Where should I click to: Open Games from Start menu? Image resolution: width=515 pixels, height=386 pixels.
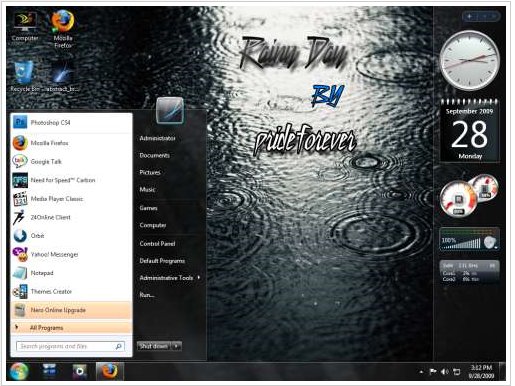point(148,208)
